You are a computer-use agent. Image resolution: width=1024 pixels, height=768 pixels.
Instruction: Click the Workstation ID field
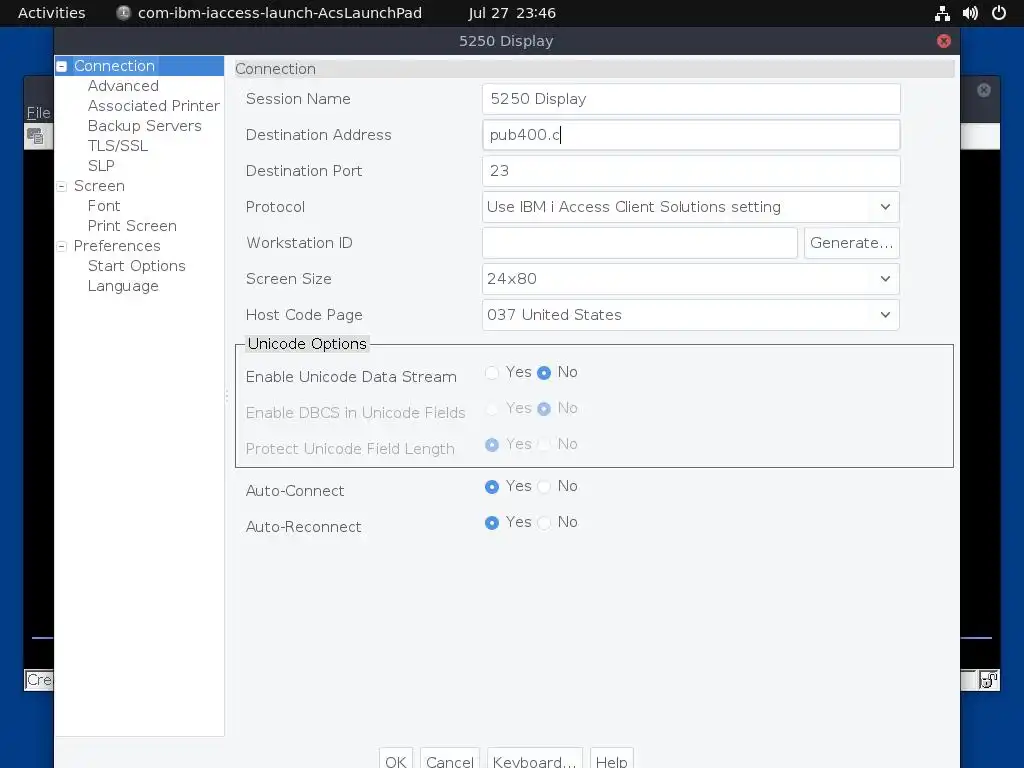639,243
